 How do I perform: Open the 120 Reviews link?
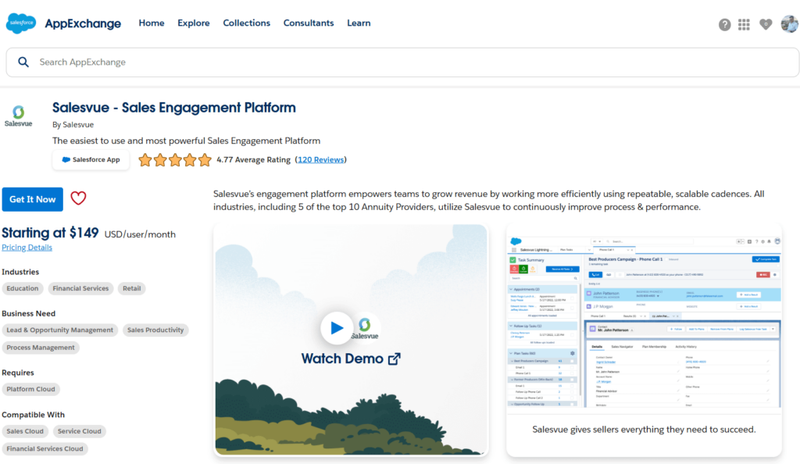pyautogui.click(x=321, y=160)
